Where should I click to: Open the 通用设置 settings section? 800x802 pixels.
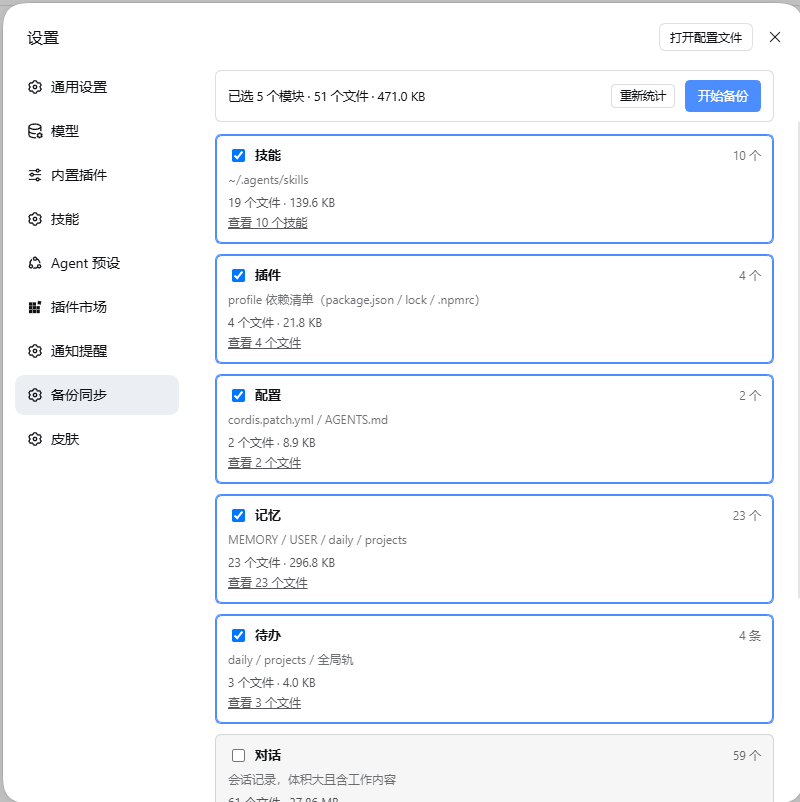tap(97, 87)
